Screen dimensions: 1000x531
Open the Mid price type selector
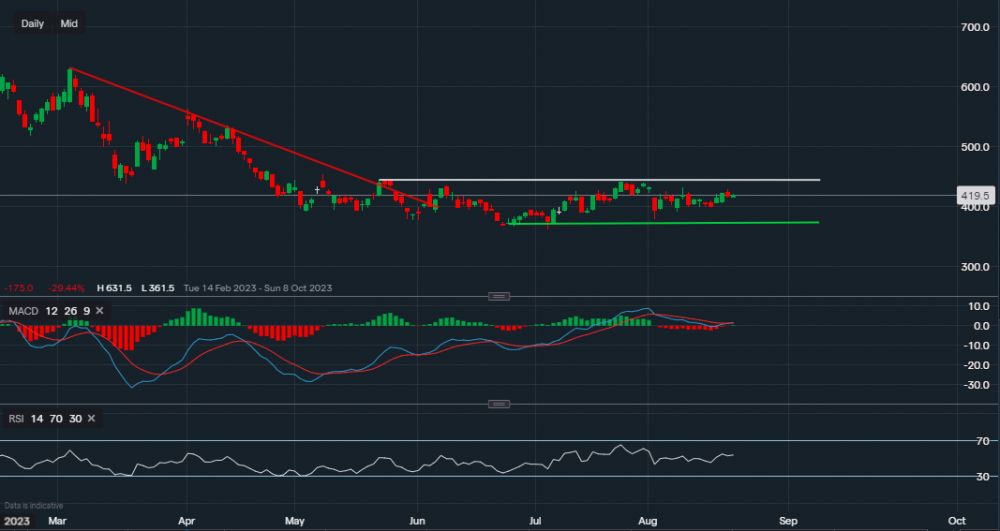[x=69, y=23]
